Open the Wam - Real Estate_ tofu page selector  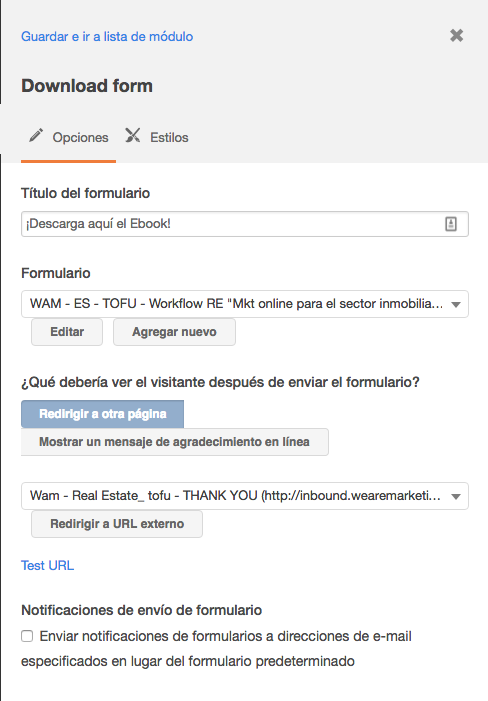[245, 496]
